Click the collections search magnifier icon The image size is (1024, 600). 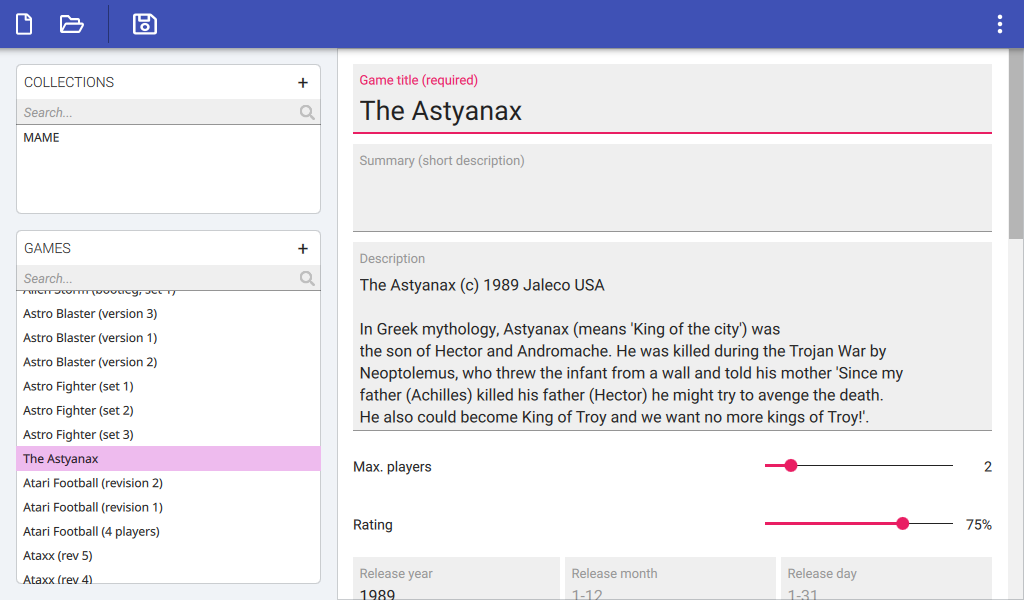(x=307, y=112)
